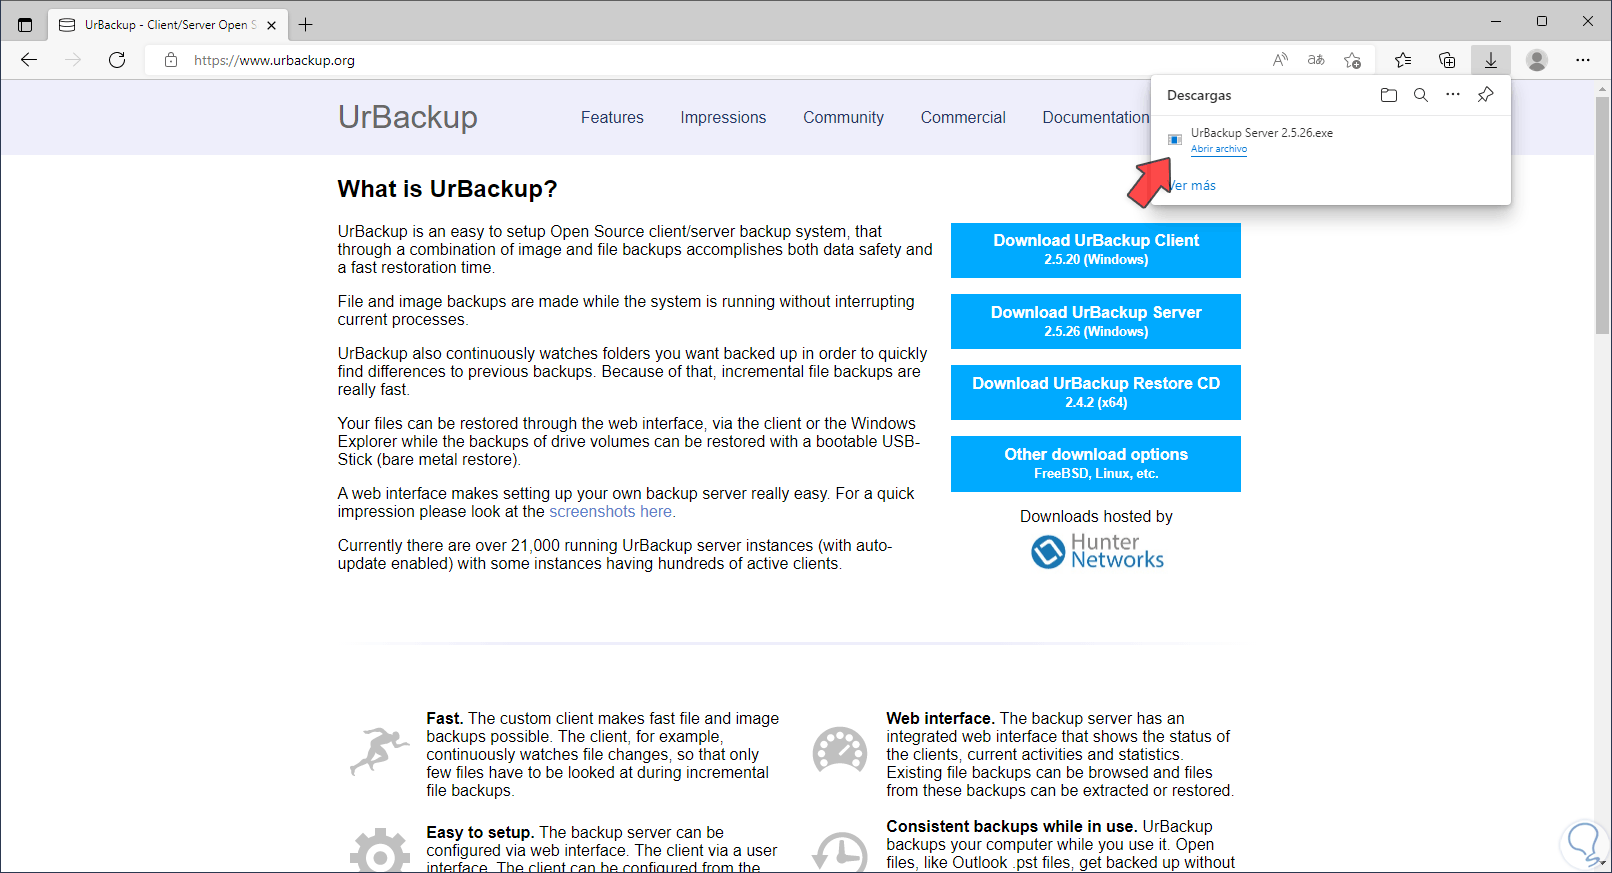
Task: Open the Impressions menu item
Action: click(x=723, y=117)
